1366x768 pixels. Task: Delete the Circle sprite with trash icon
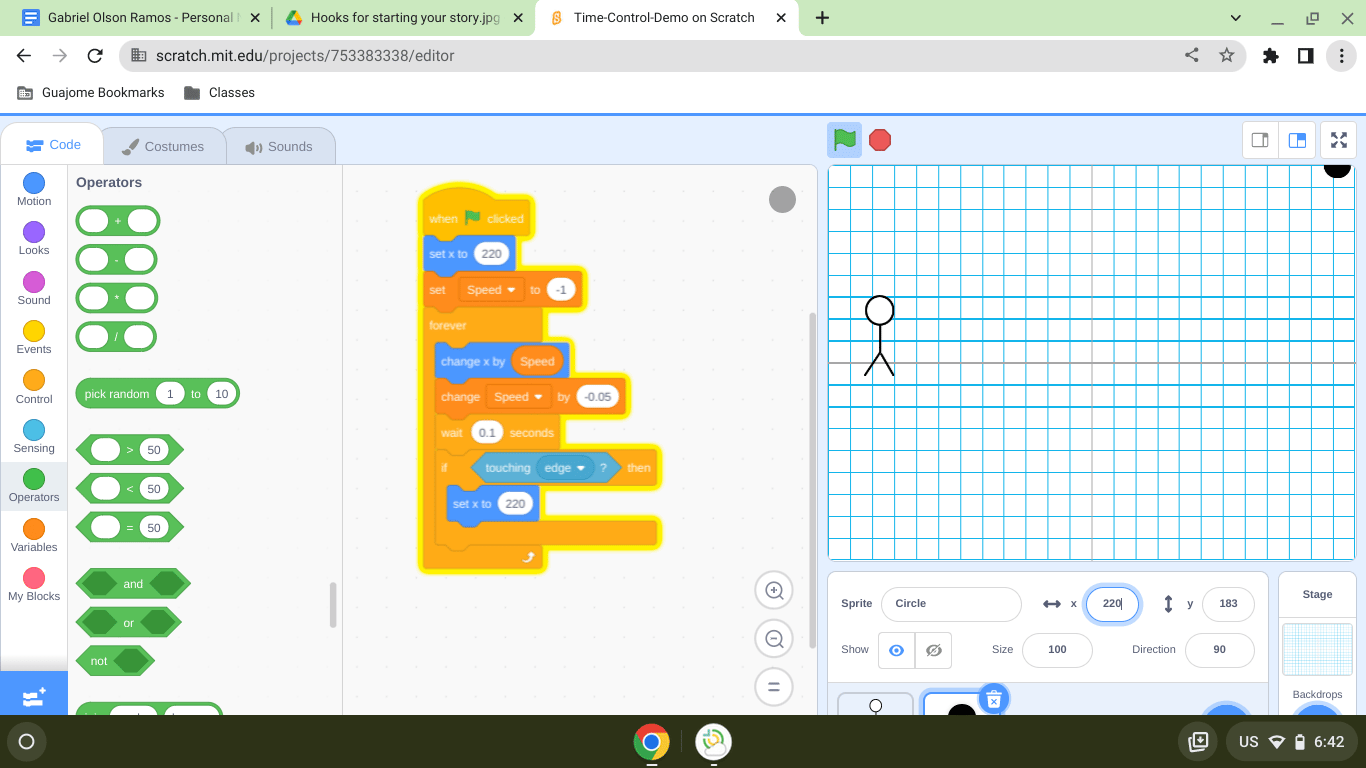point(993,699)
